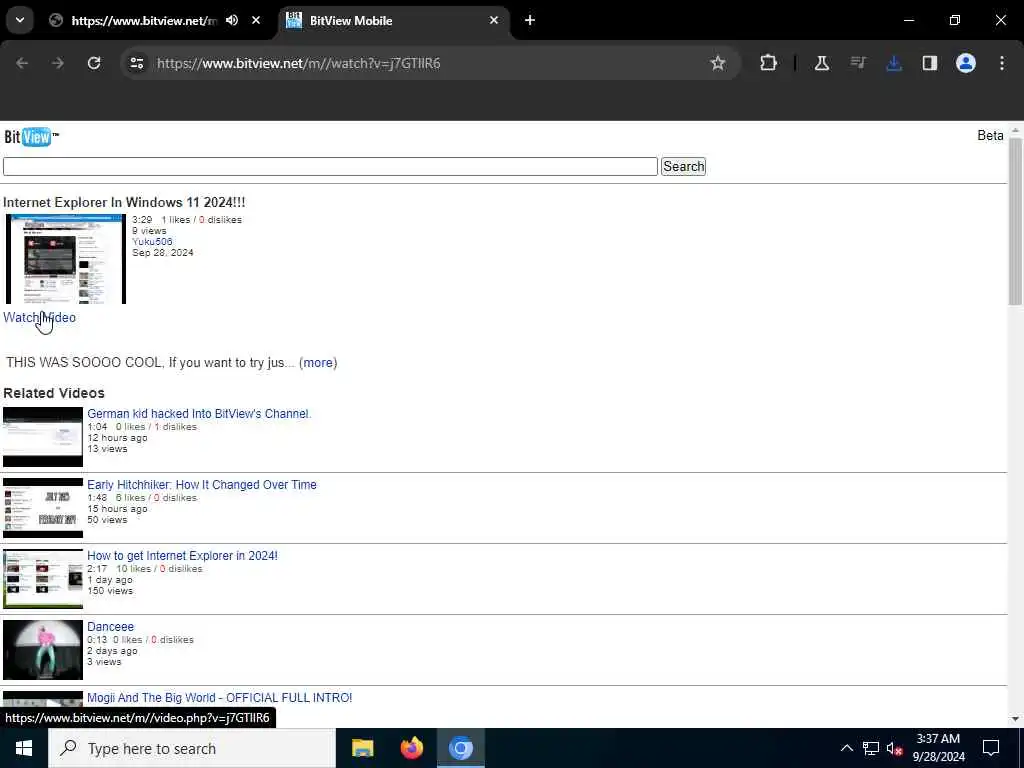Expand the tab search dropdown arrow
This screenshot has height=768, width=1024.
(20, 20)
